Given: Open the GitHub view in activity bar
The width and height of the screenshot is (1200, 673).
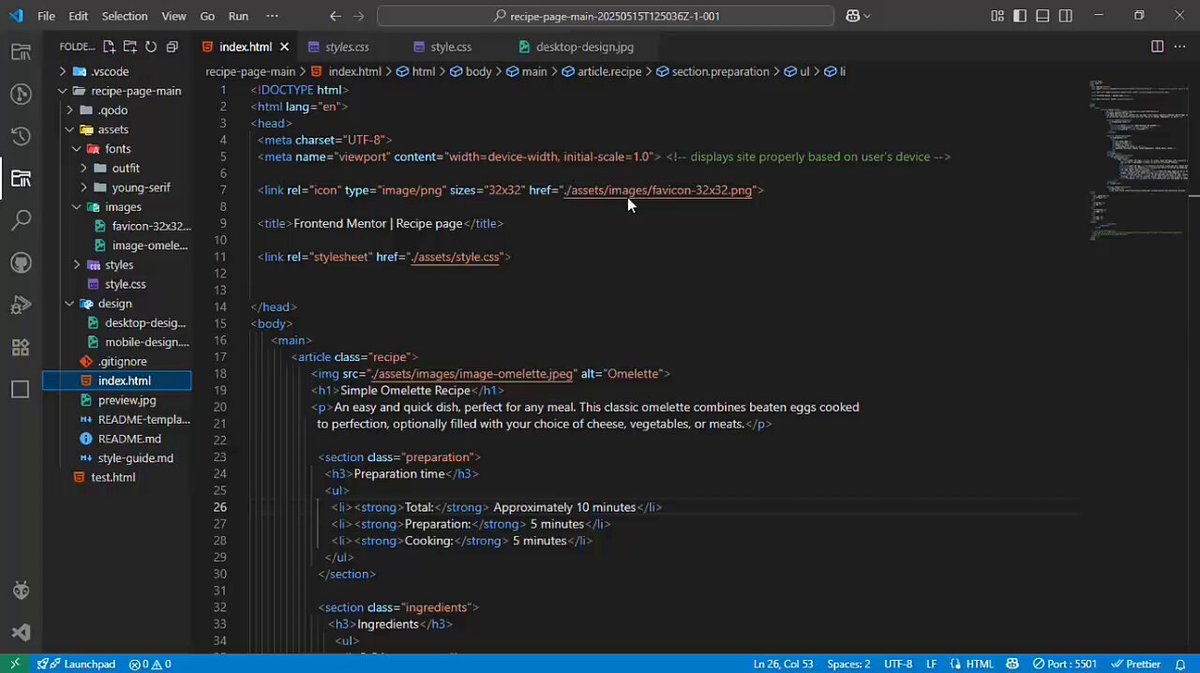Looking at the screenshot, I should click(x=20, y=263).
